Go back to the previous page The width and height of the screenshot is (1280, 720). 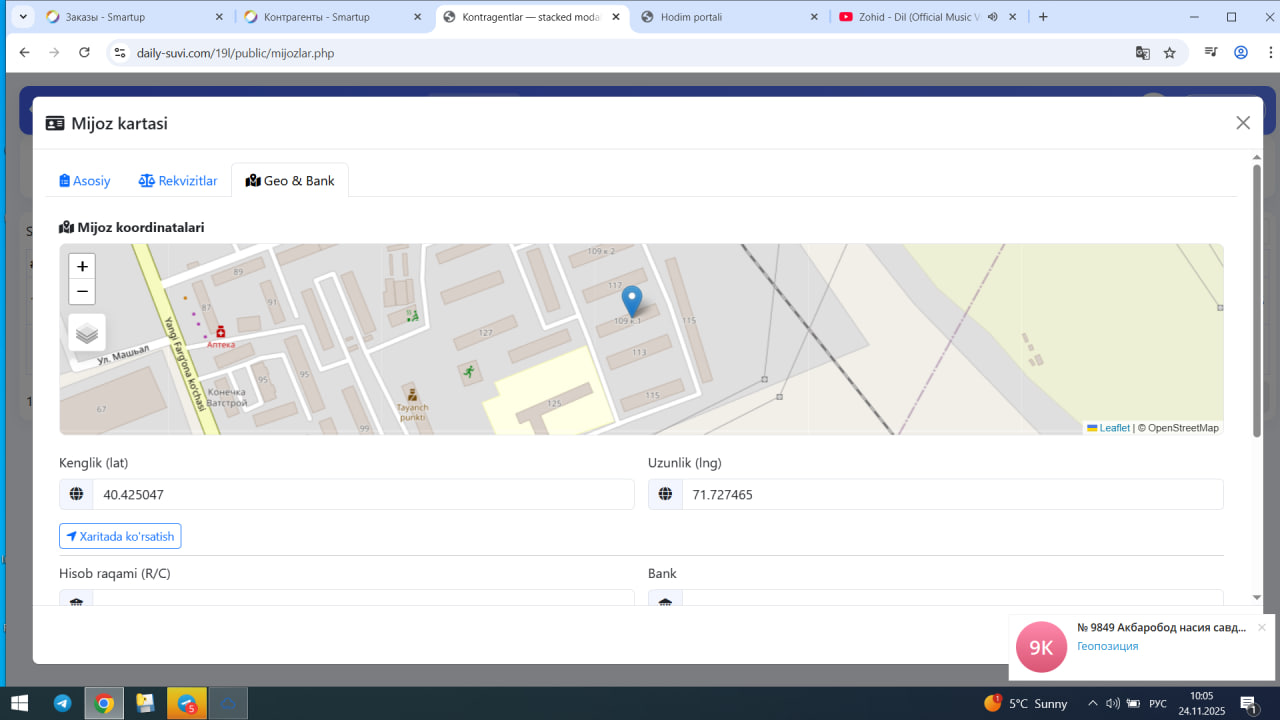click(x=25, y=53)
